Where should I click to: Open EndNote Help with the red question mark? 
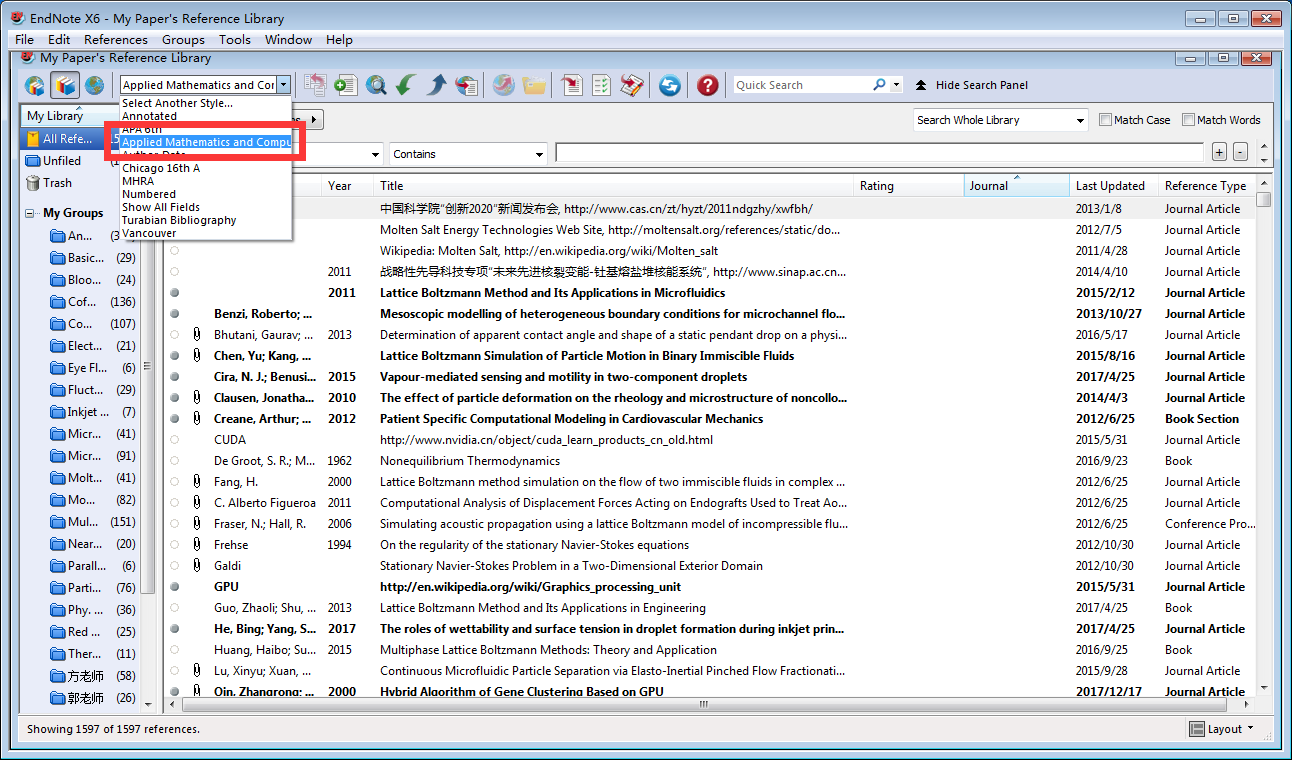pos(708,85)
